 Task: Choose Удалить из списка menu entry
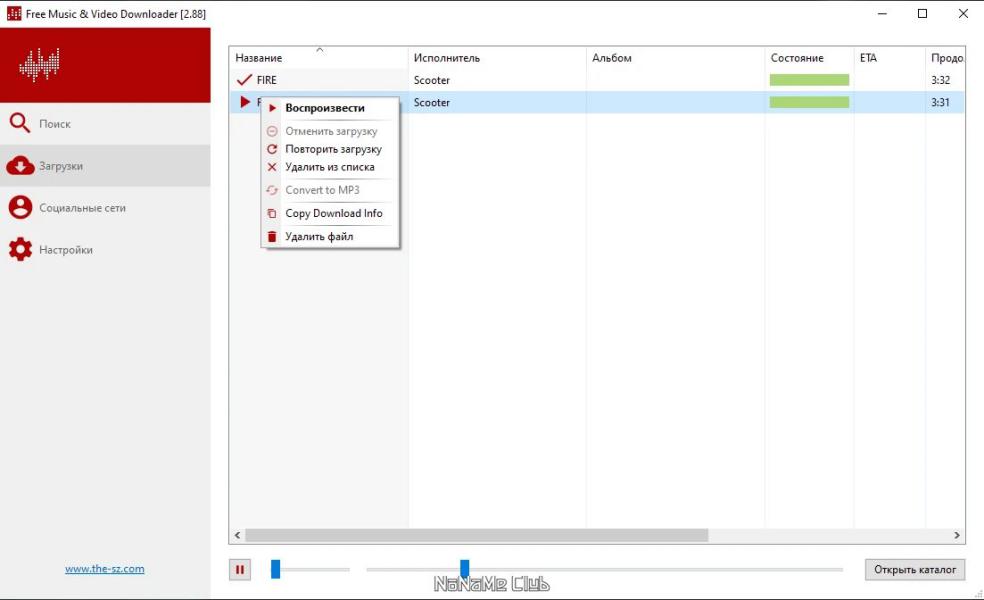[x=330, y=167]
